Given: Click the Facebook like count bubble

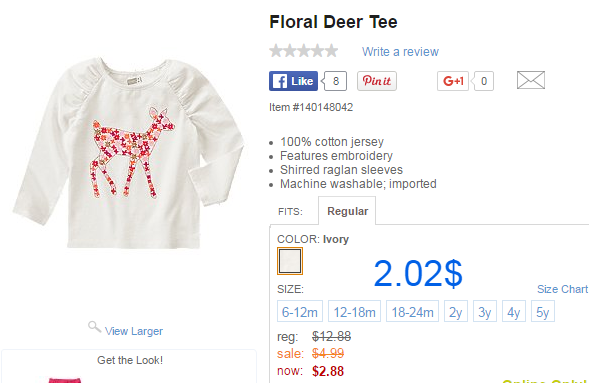Looking at the screenshot, I should click(x=335, y=81).
